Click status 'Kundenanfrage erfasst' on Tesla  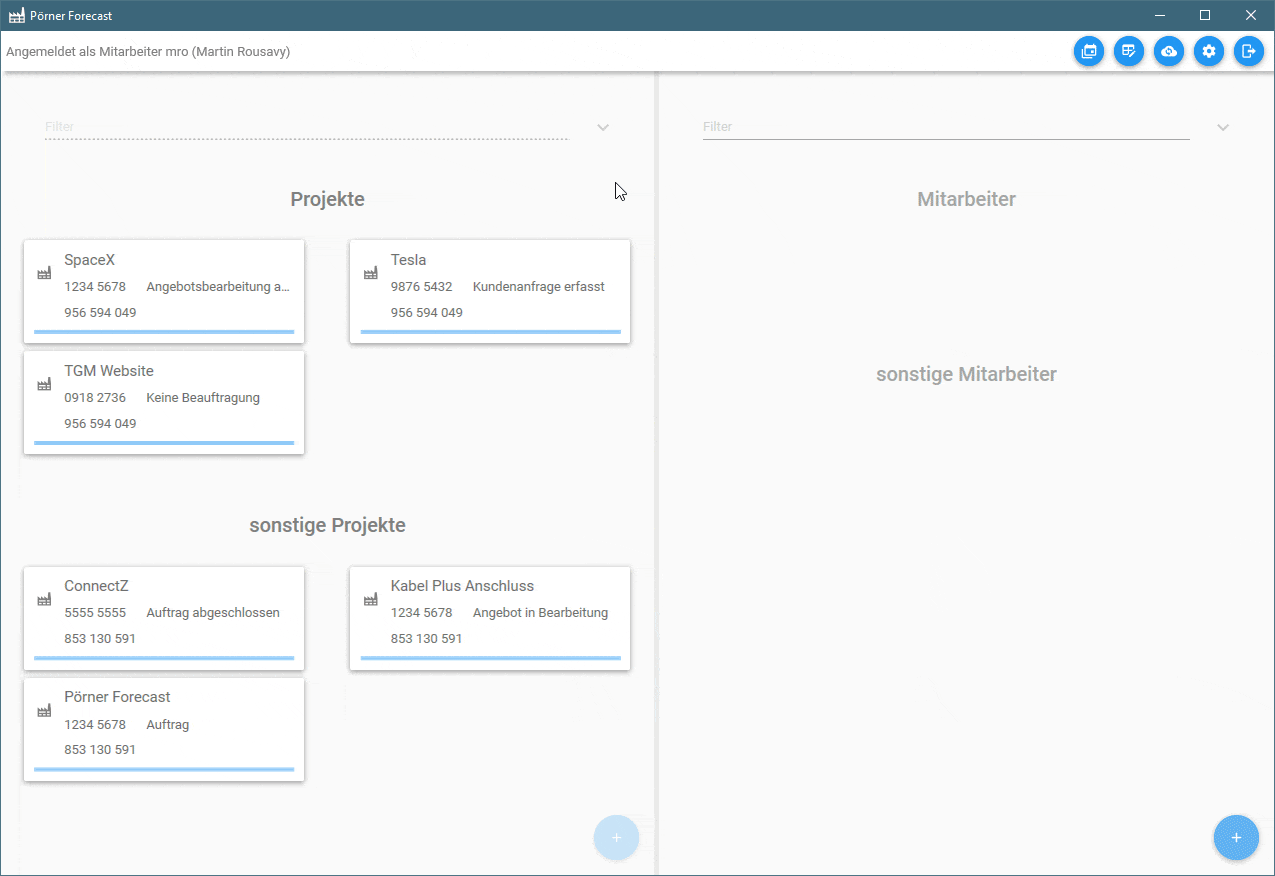pos(539,287)
